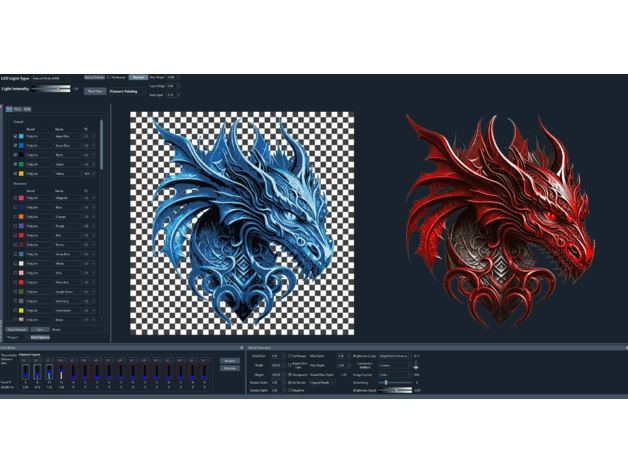Click the Rematch button in Color Sliders

click(230, 361)
